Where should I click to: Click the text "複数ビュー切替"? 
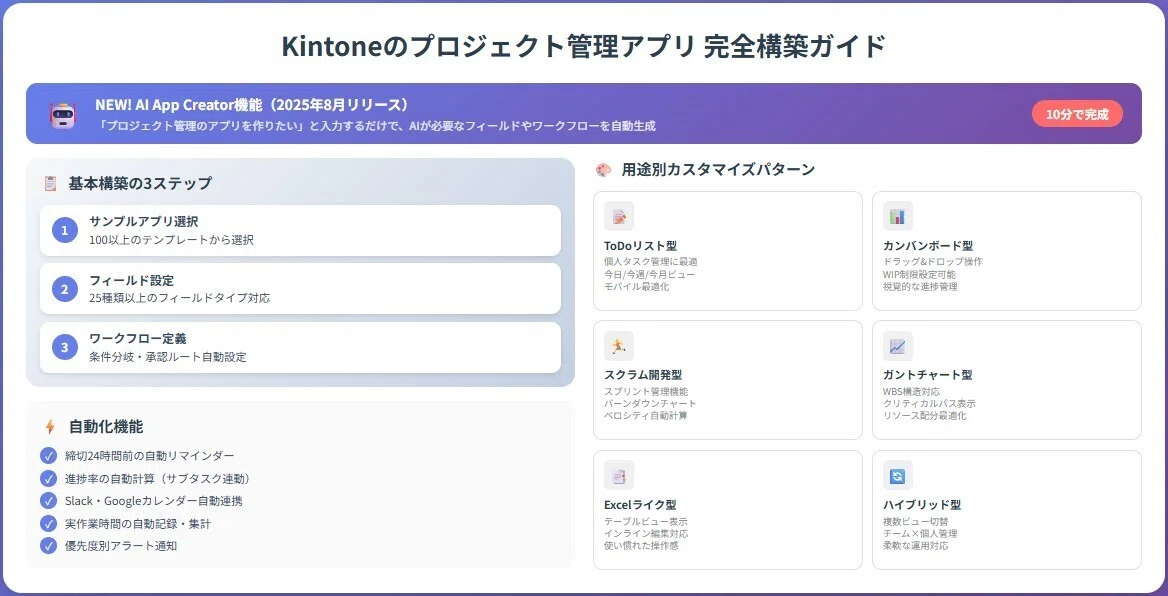click(915, 522)
